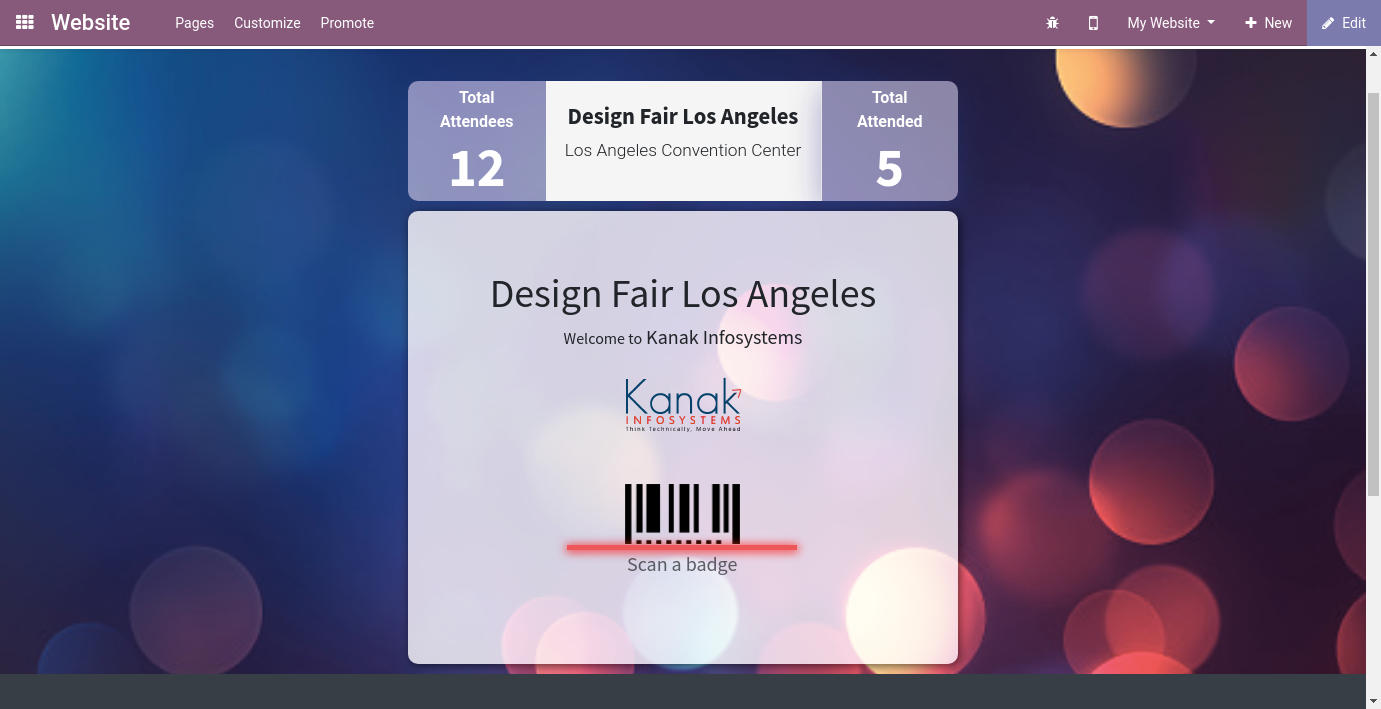Click the vertical page scrollbar thumb
Image resolution: width=1381 pixels, height=709 pixels.
(1373, 292)
